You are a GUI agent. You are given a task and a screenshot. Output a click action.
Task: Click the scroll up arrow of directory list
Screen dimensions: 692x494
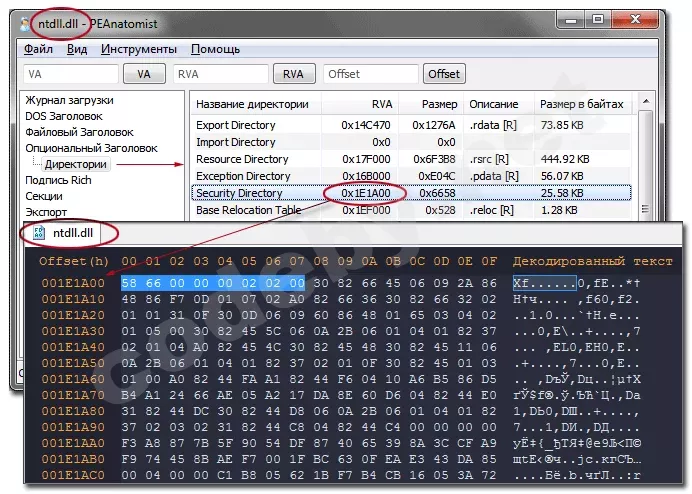coord(646,102)
